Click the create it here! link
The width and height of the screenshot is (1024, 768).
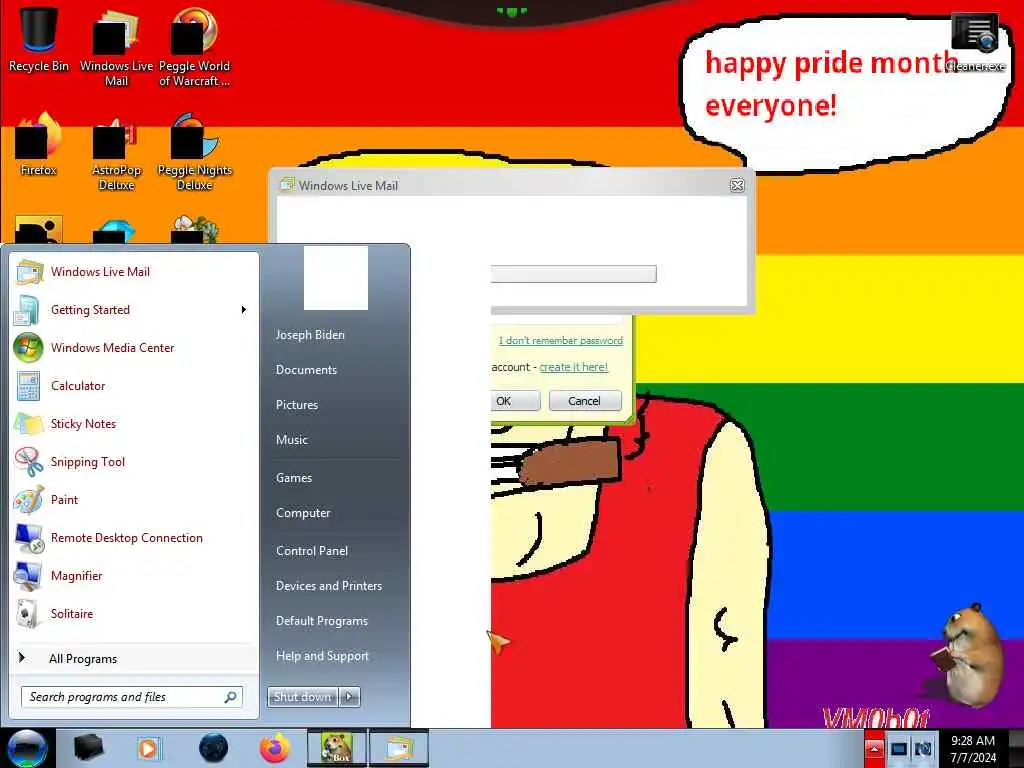(574, 367)
